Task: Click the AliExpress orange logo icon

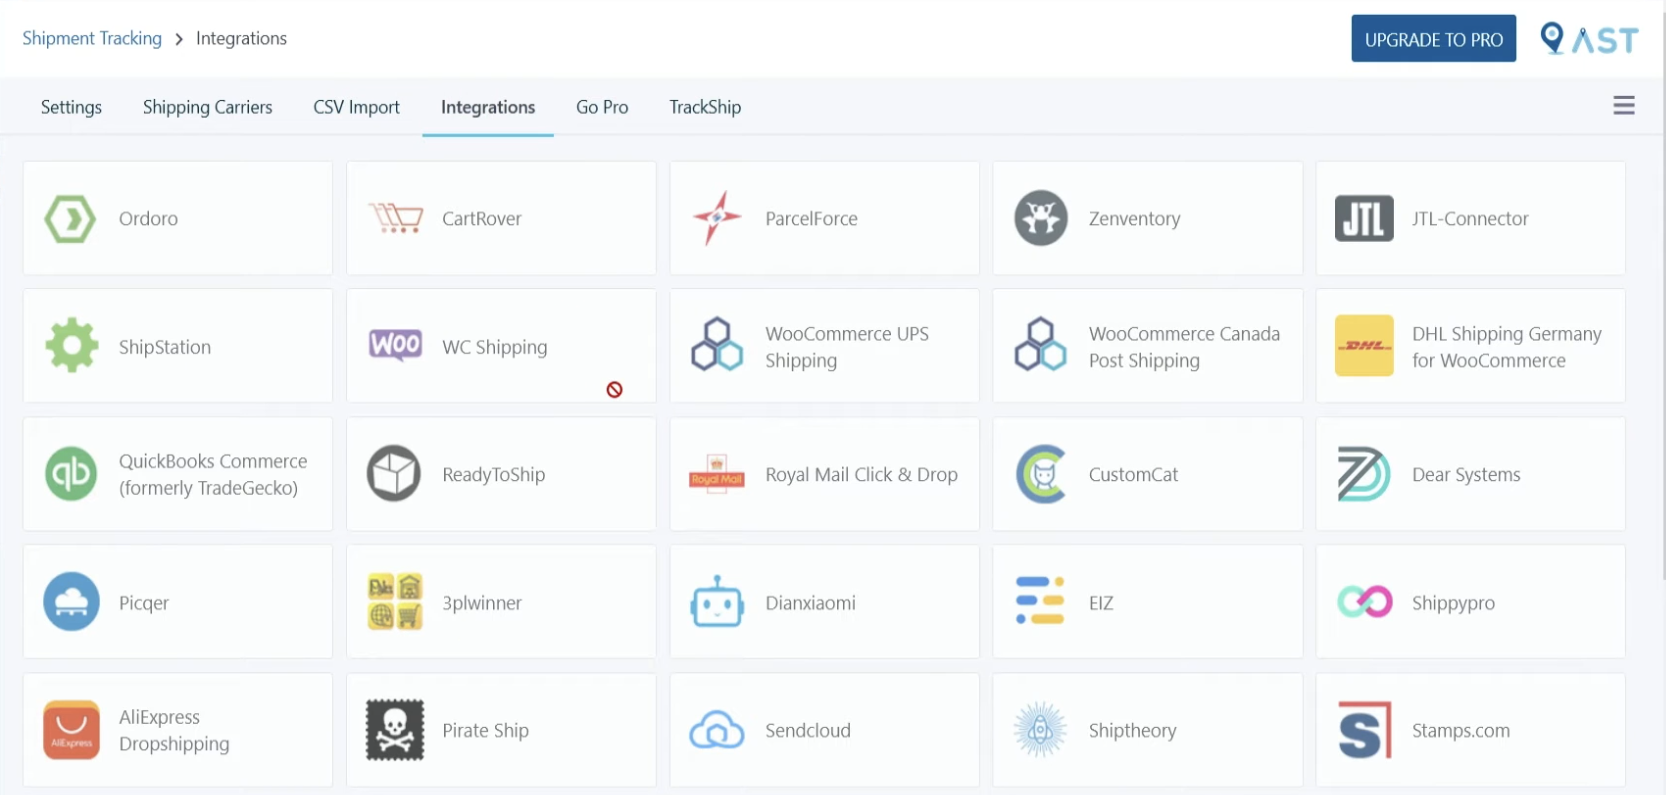Action: click(x=71, y=730)
